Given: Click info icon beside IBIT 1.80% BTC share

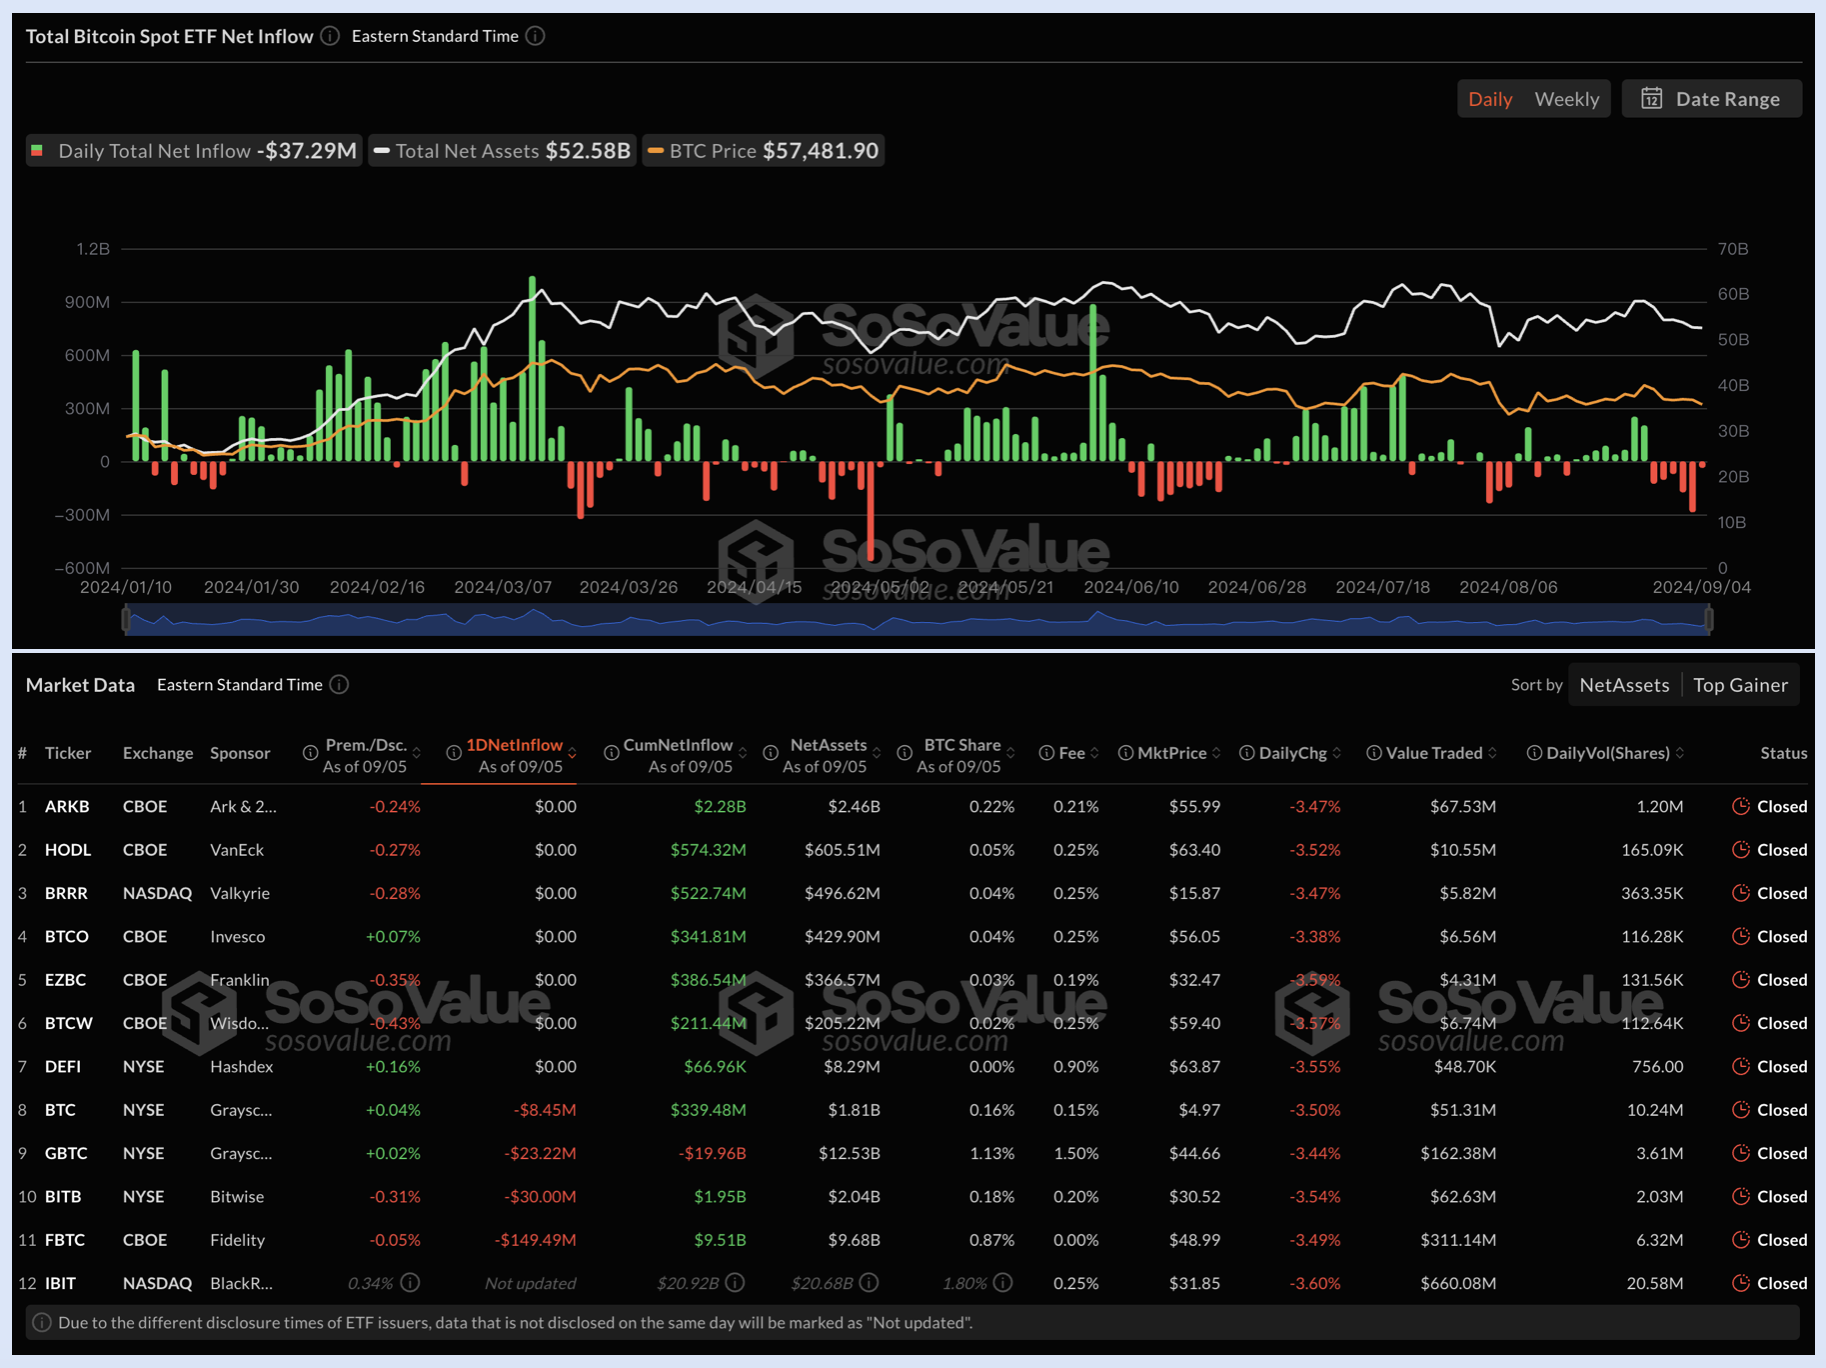Looking at the screenshot, I should (x=1003, y=1282).
